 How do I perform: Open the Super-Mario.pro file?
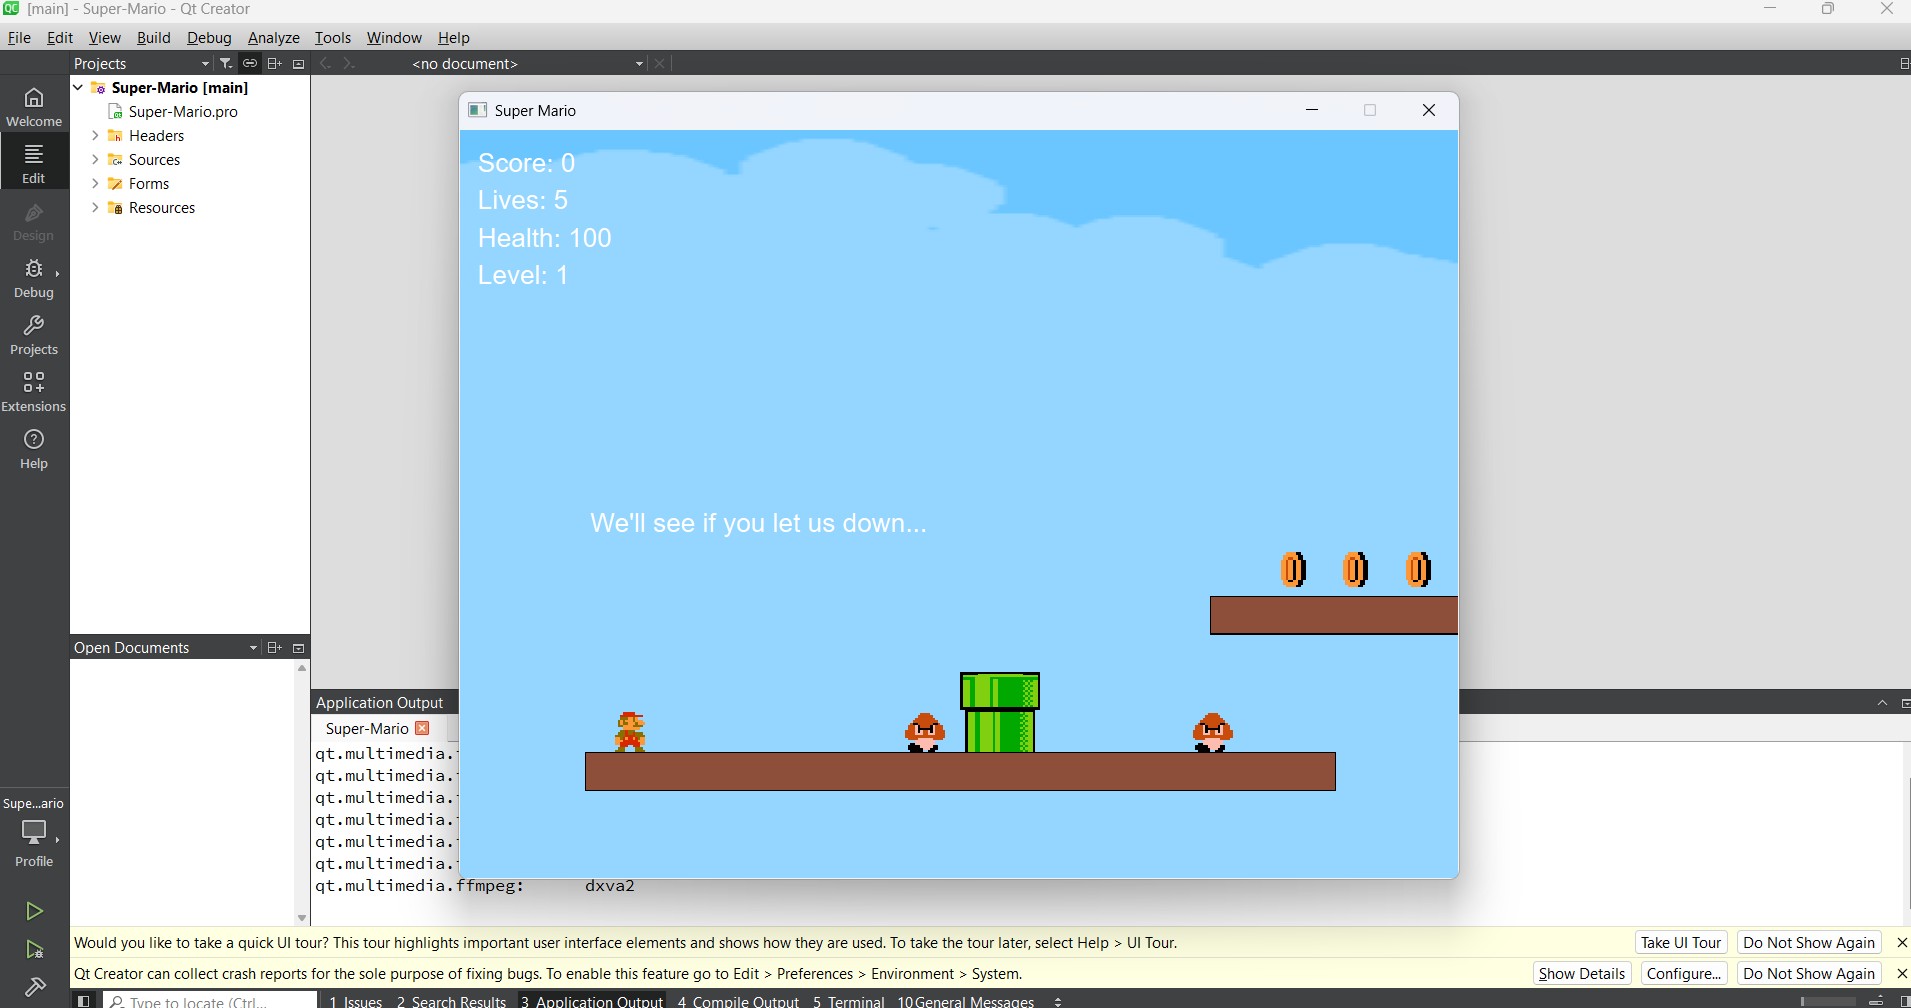(x=183, y=112)
